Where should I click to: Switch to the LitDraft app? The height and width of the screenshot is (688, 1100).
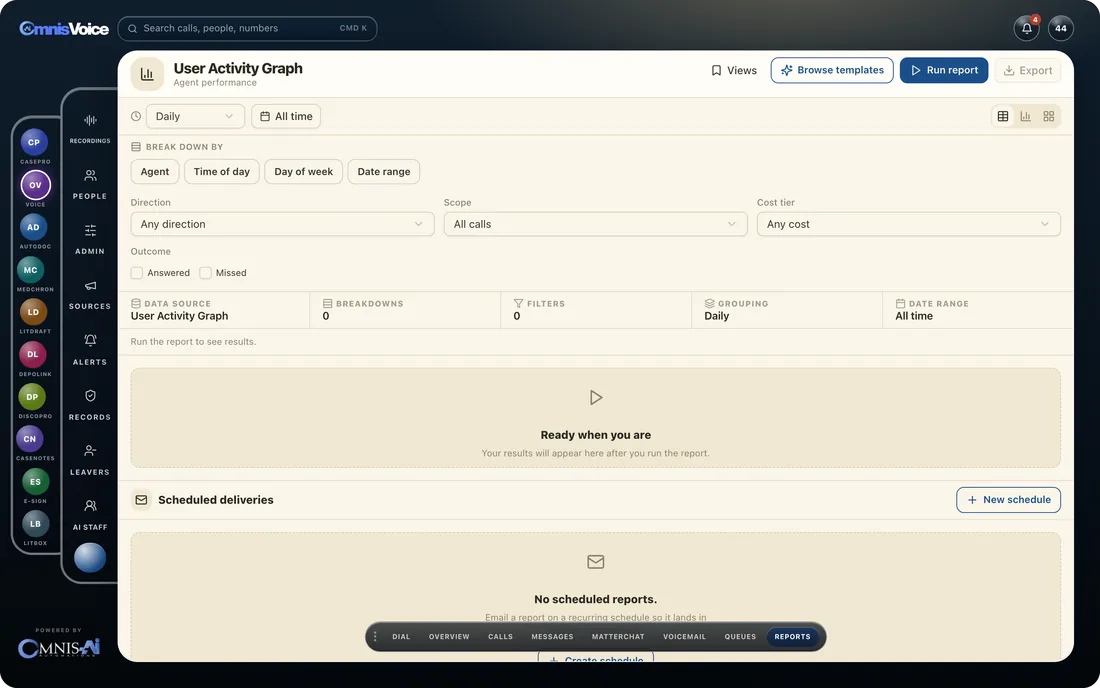(33, 312)
